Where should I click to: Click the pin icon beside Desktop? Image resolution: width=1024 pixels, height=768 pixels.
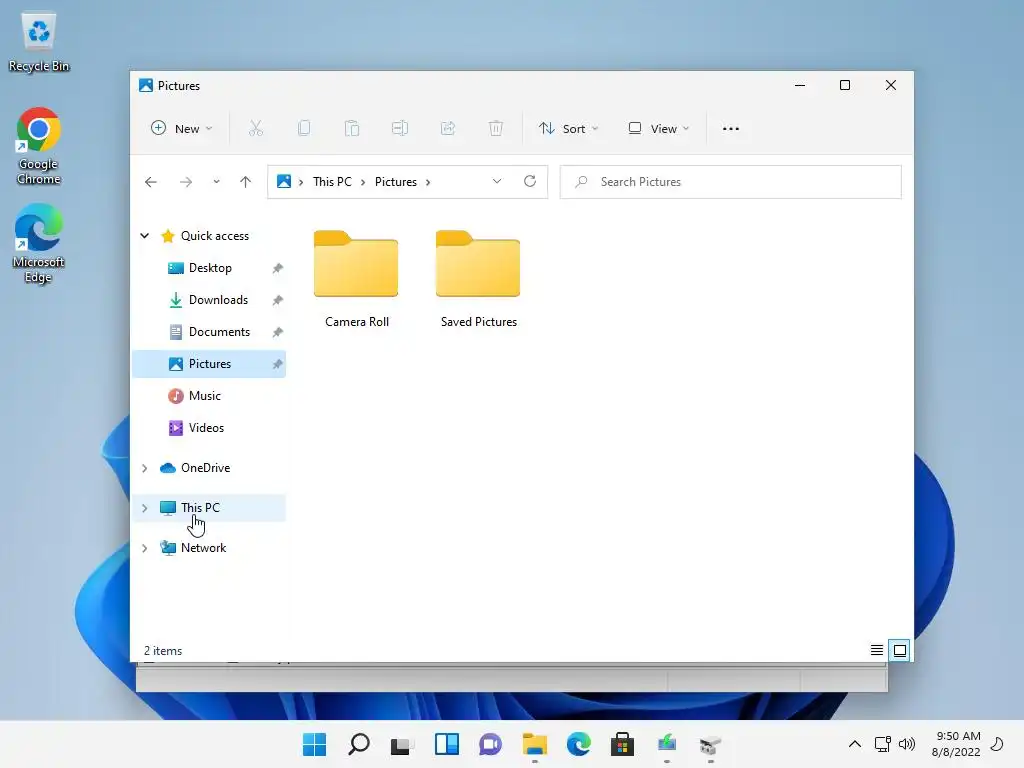point(278,268)
